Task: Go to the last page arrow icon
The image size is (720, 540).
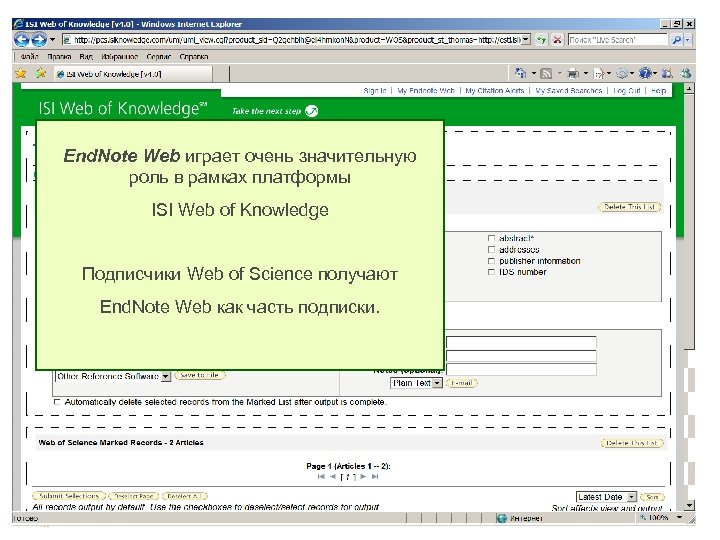Action: (x=375, y=477)
